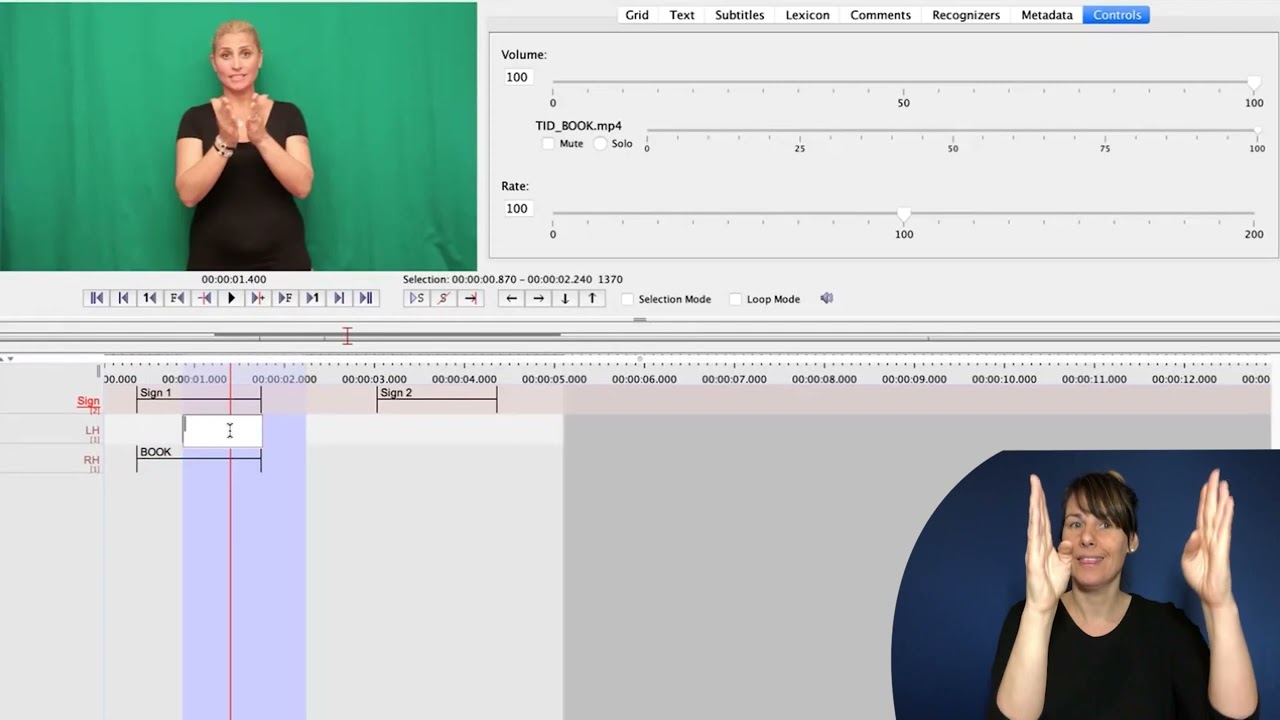Click the current time display 00:00:01.400
Image resolution: width=1280 pixels, height=720 pixels.
coord(234,280)
